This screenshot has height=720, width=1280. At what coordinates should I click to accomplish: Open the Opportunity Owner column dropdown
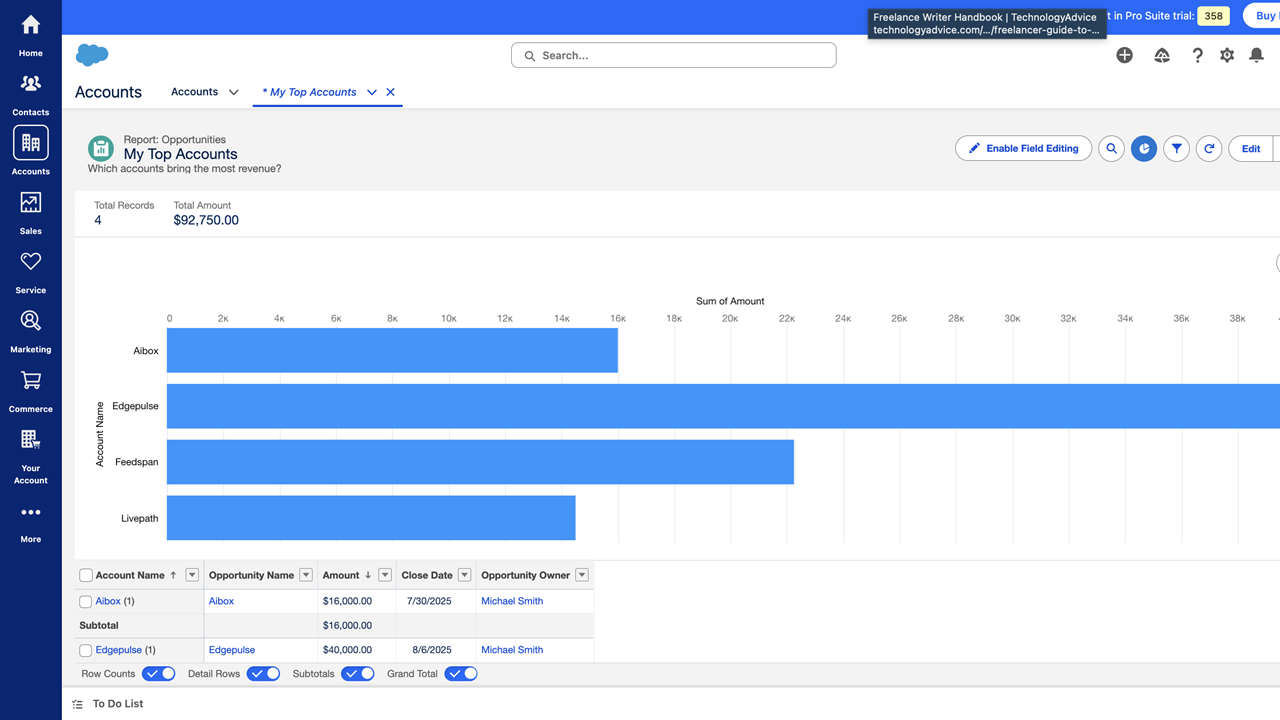point(582,575)
